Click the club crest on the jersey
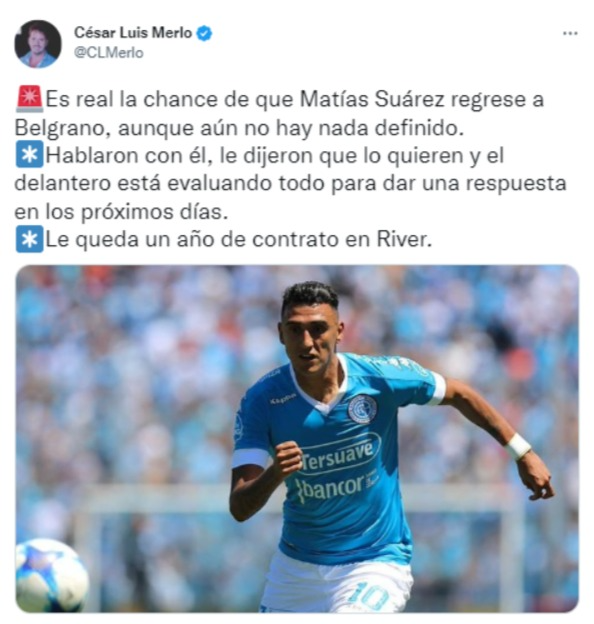Image resolution: width=594 pixels, height=624 pixels. pyautogui.click(x=362, y=409)
